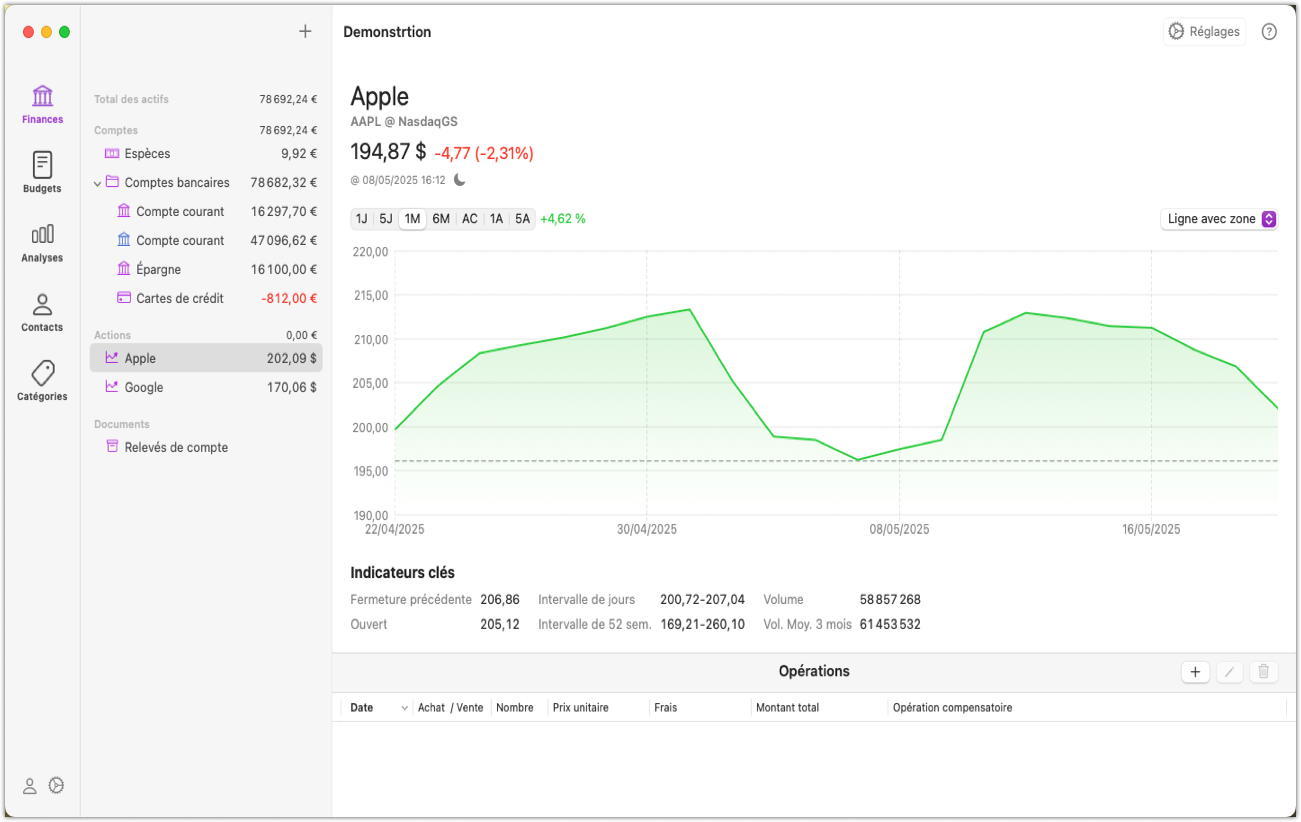
Task: Click the Cartes de crédit card icon
Action: click(x=124, y=298)
